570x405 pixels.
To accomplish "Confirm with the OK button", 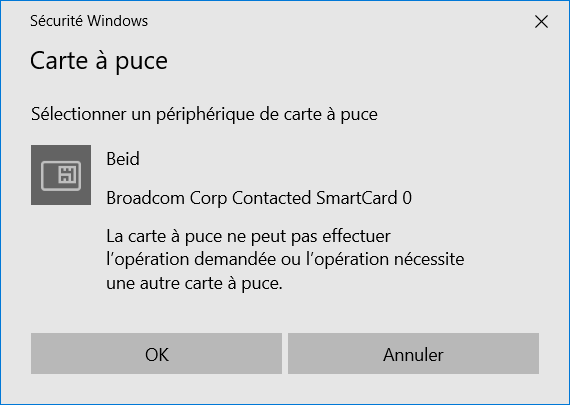I will [156, 353].
